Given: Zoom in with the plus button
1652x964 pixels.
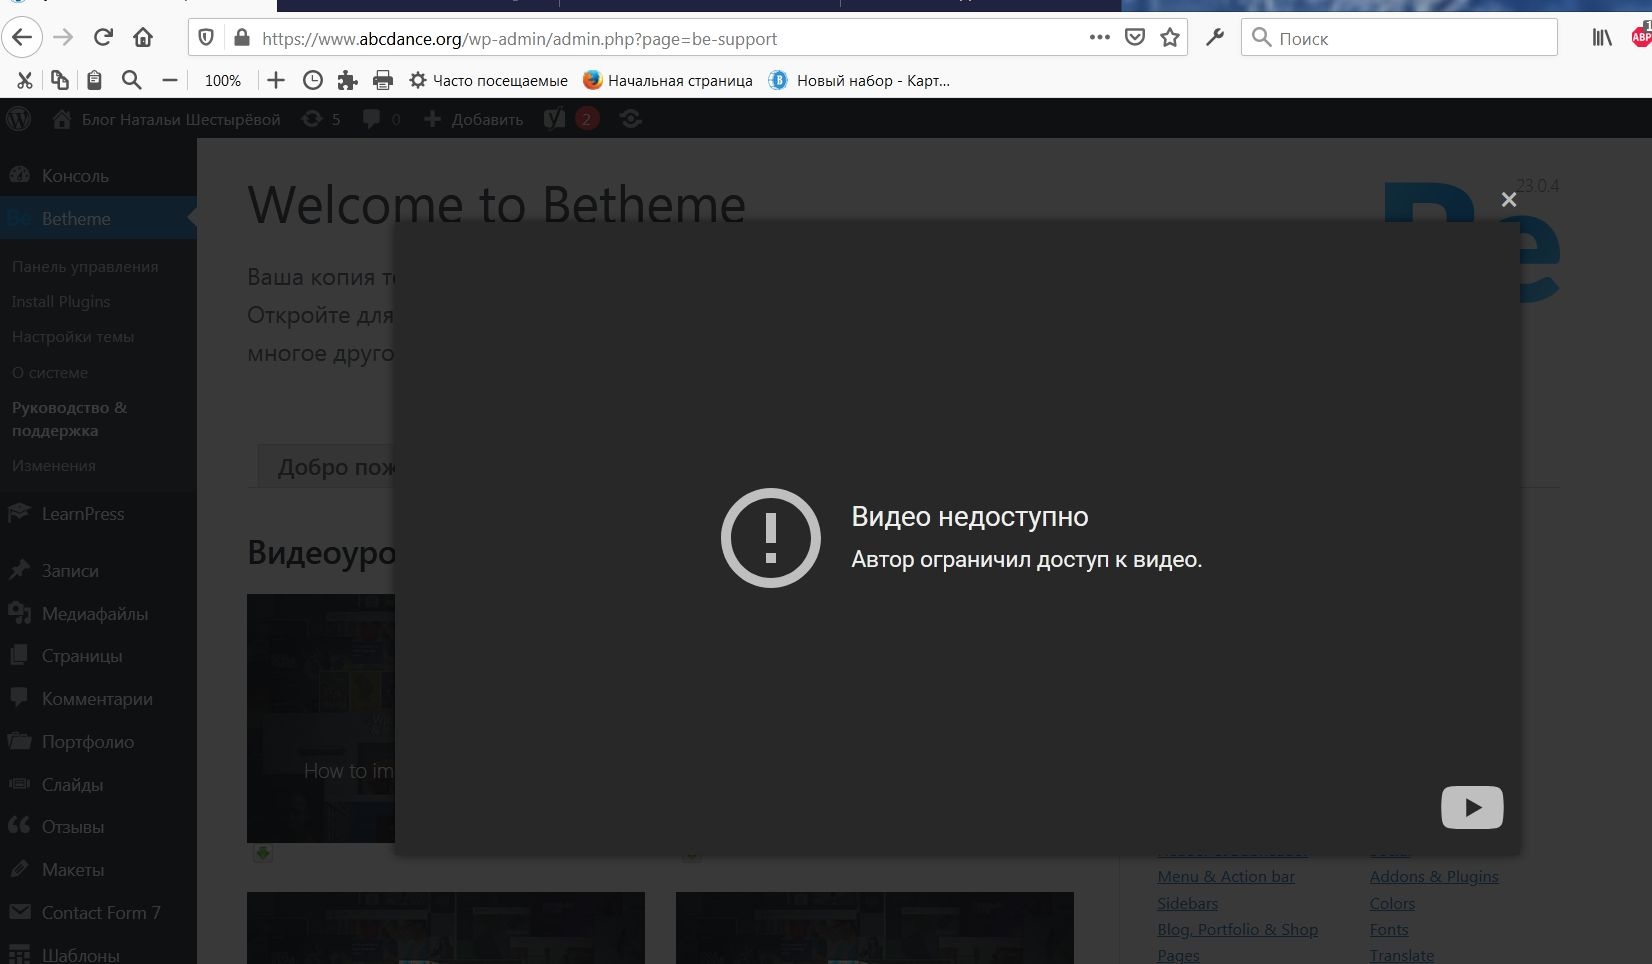Looking at the screenshot, I should pyautogui.click(x=276, y=80).
